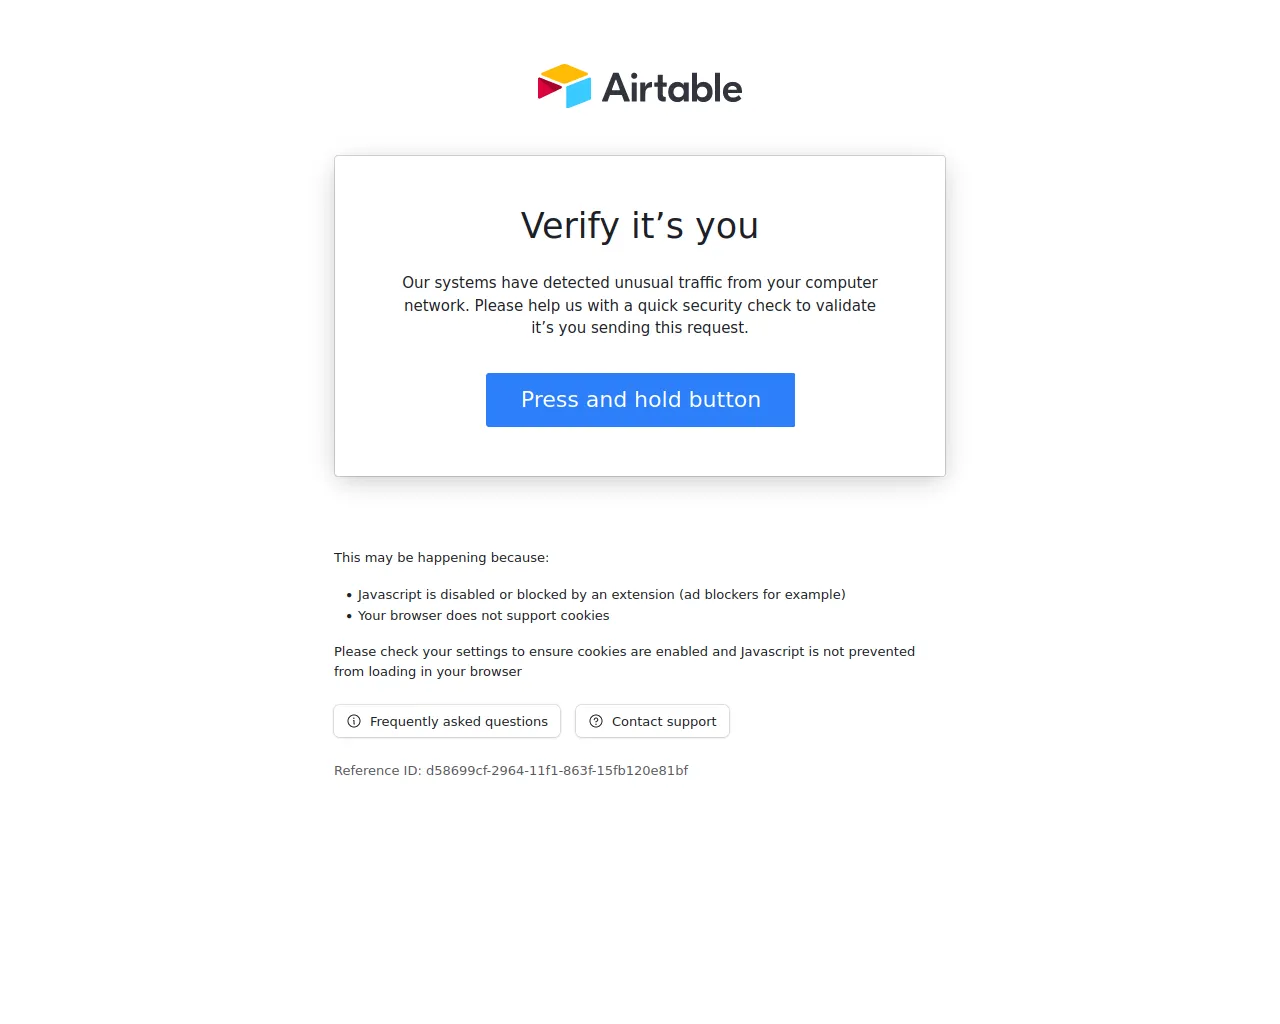Click the question mark icon beside Contact support
1280x1024 pixels.
[596, 721]
